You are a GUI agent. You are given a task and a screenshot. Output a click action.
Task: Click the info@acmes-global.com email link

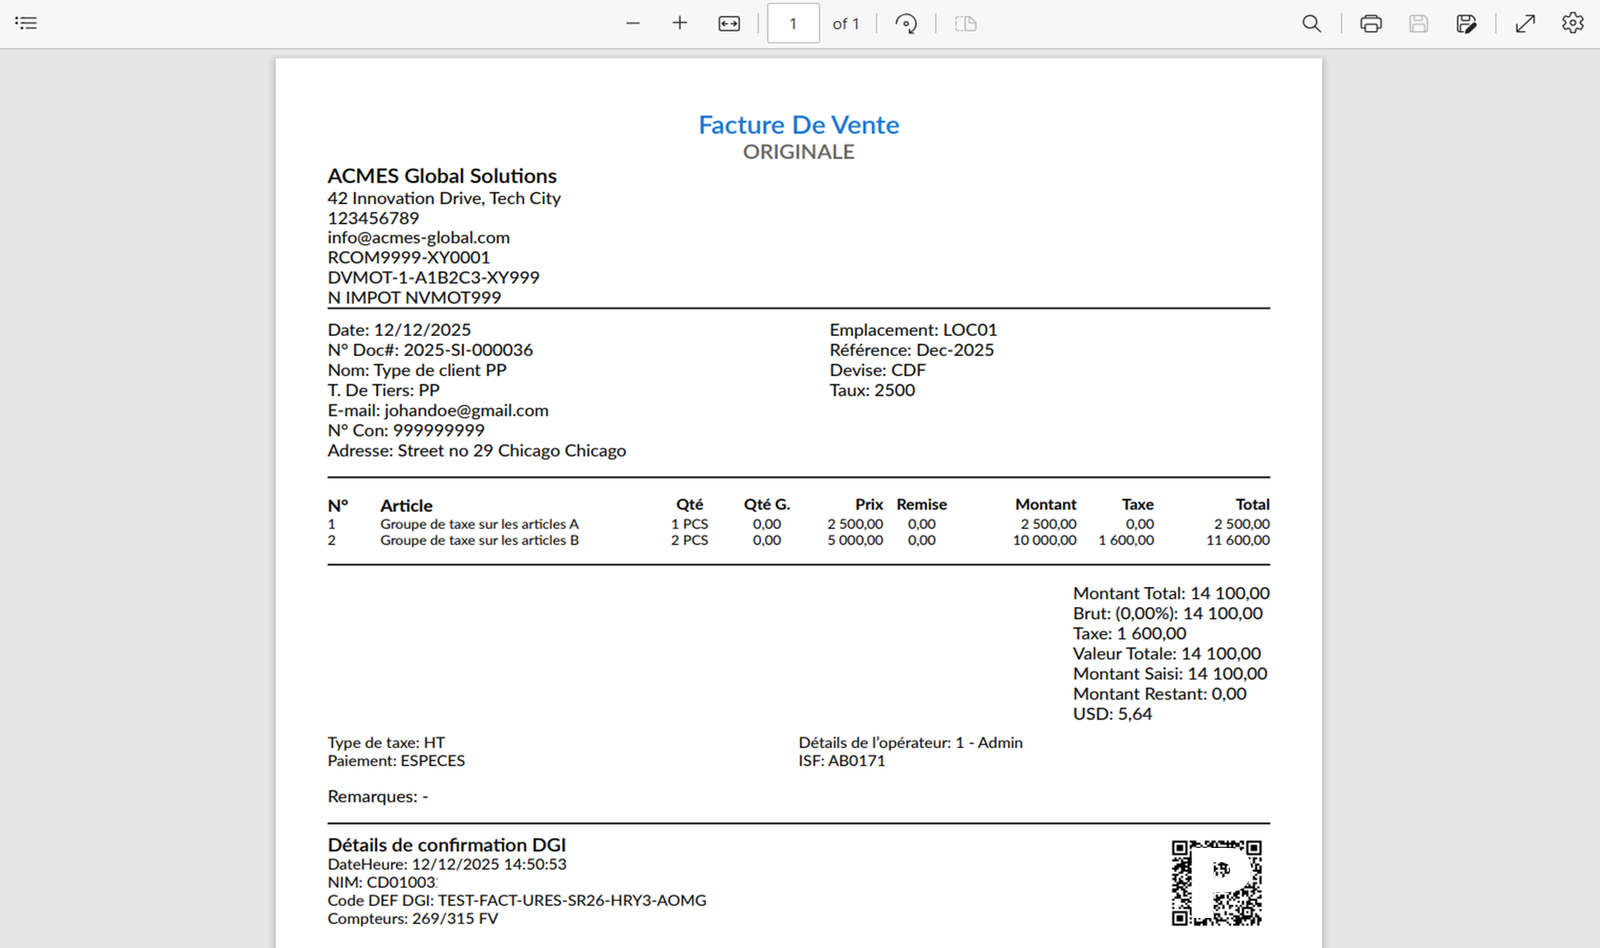point(418,237)
